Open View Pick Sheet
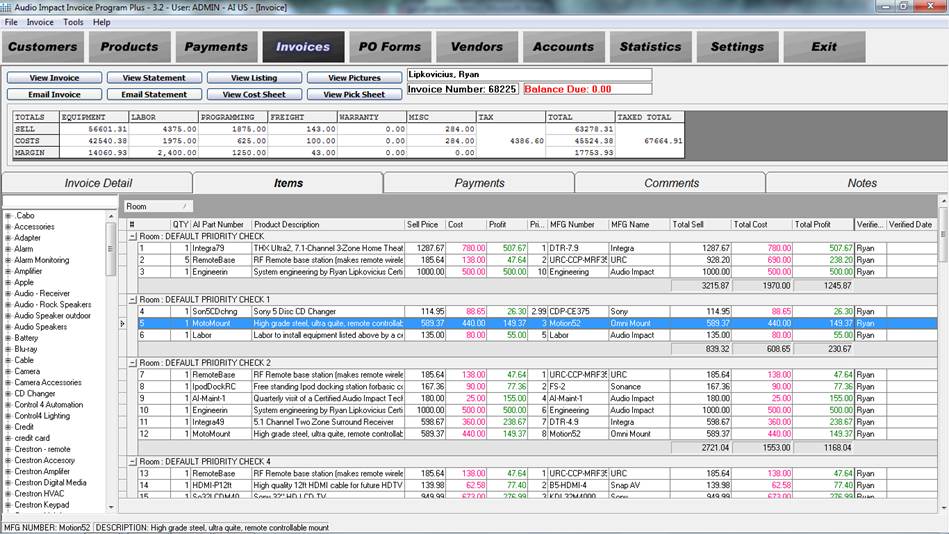Image resolution: width=949 pixels, height=534 pixels. [353, 95]
